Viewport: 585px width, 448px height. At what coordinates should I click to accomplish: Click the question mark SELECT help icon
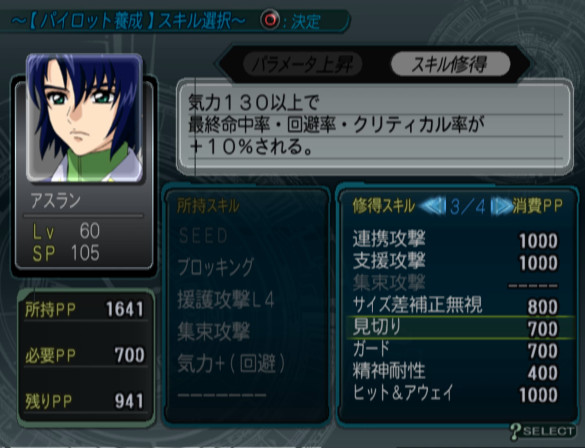543,431
